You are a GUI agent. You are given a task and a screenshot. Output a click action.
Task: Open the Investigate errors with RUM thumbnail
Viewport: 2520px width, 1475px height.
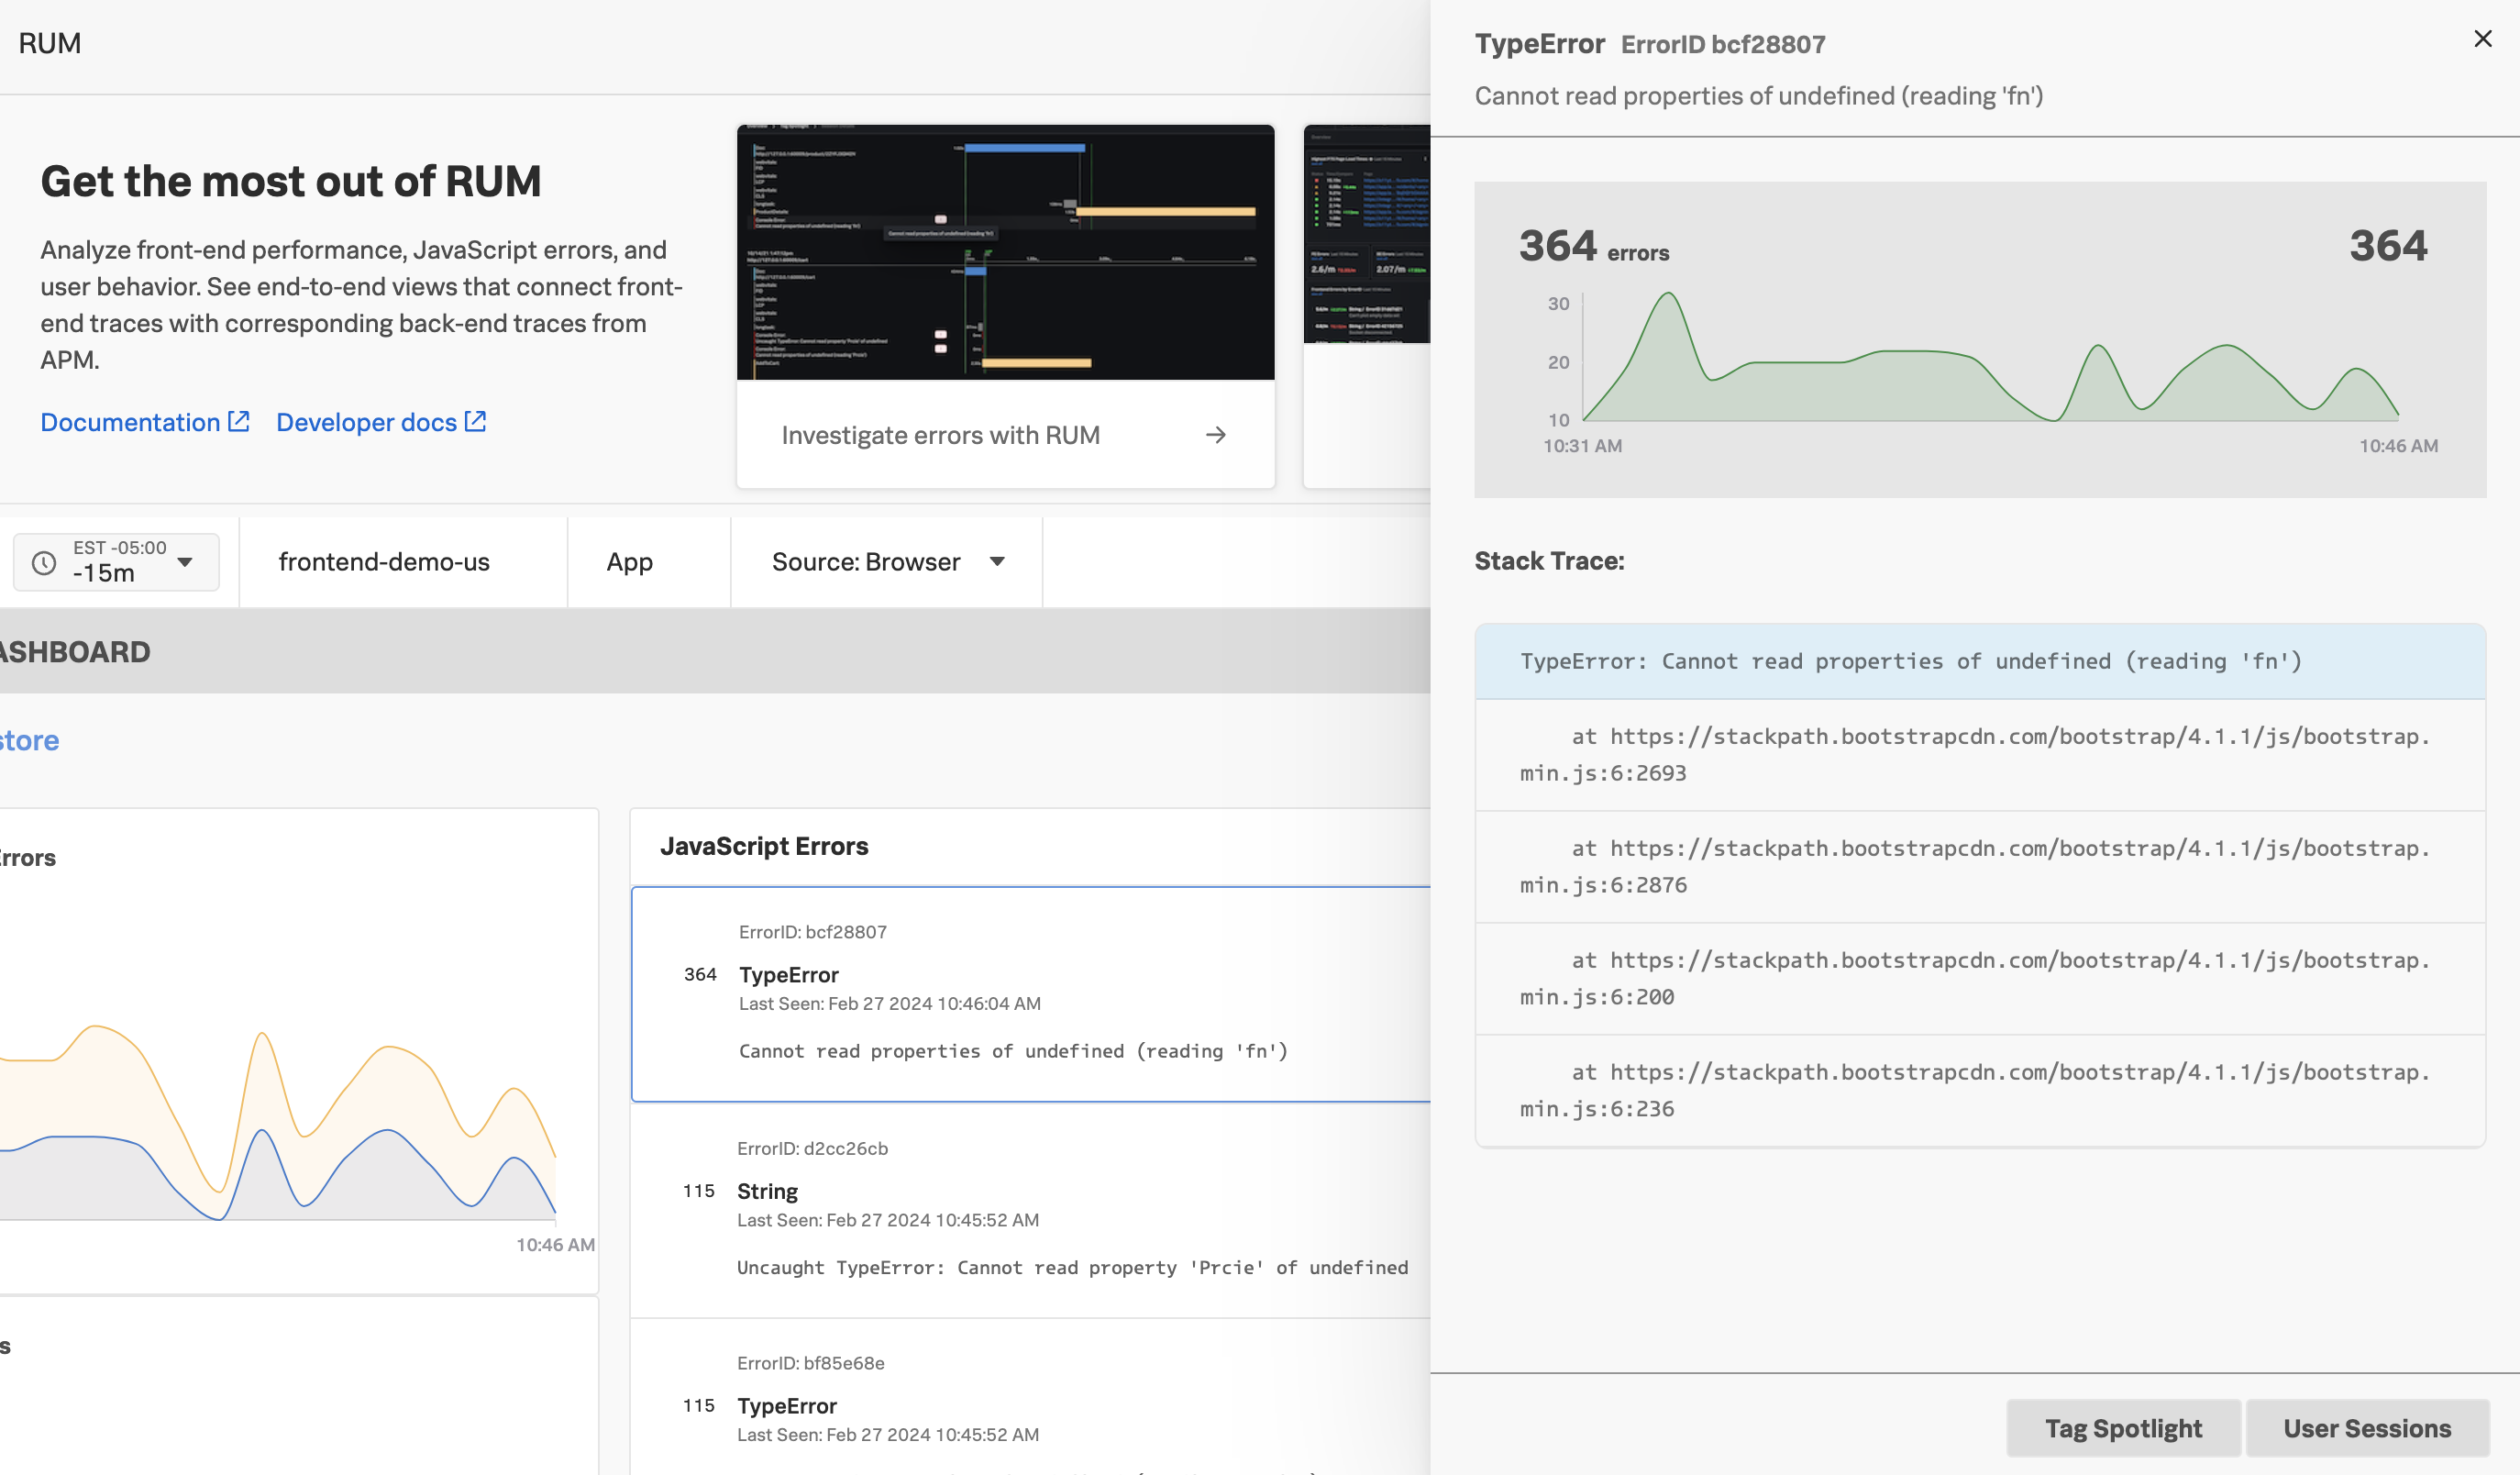point(1005,252)
